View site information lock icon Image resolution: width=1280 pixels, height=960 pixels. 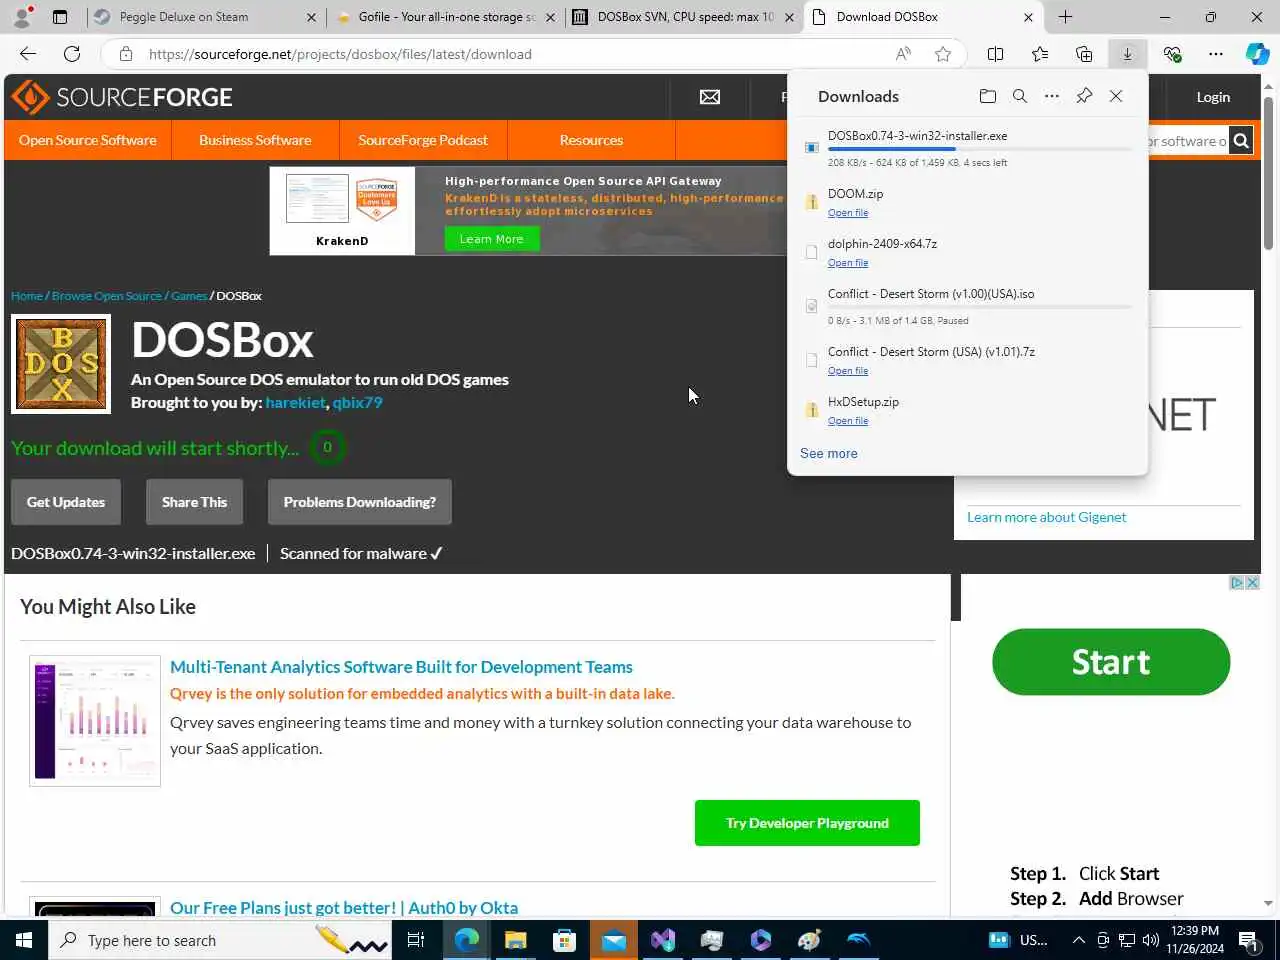pos(126,54)
